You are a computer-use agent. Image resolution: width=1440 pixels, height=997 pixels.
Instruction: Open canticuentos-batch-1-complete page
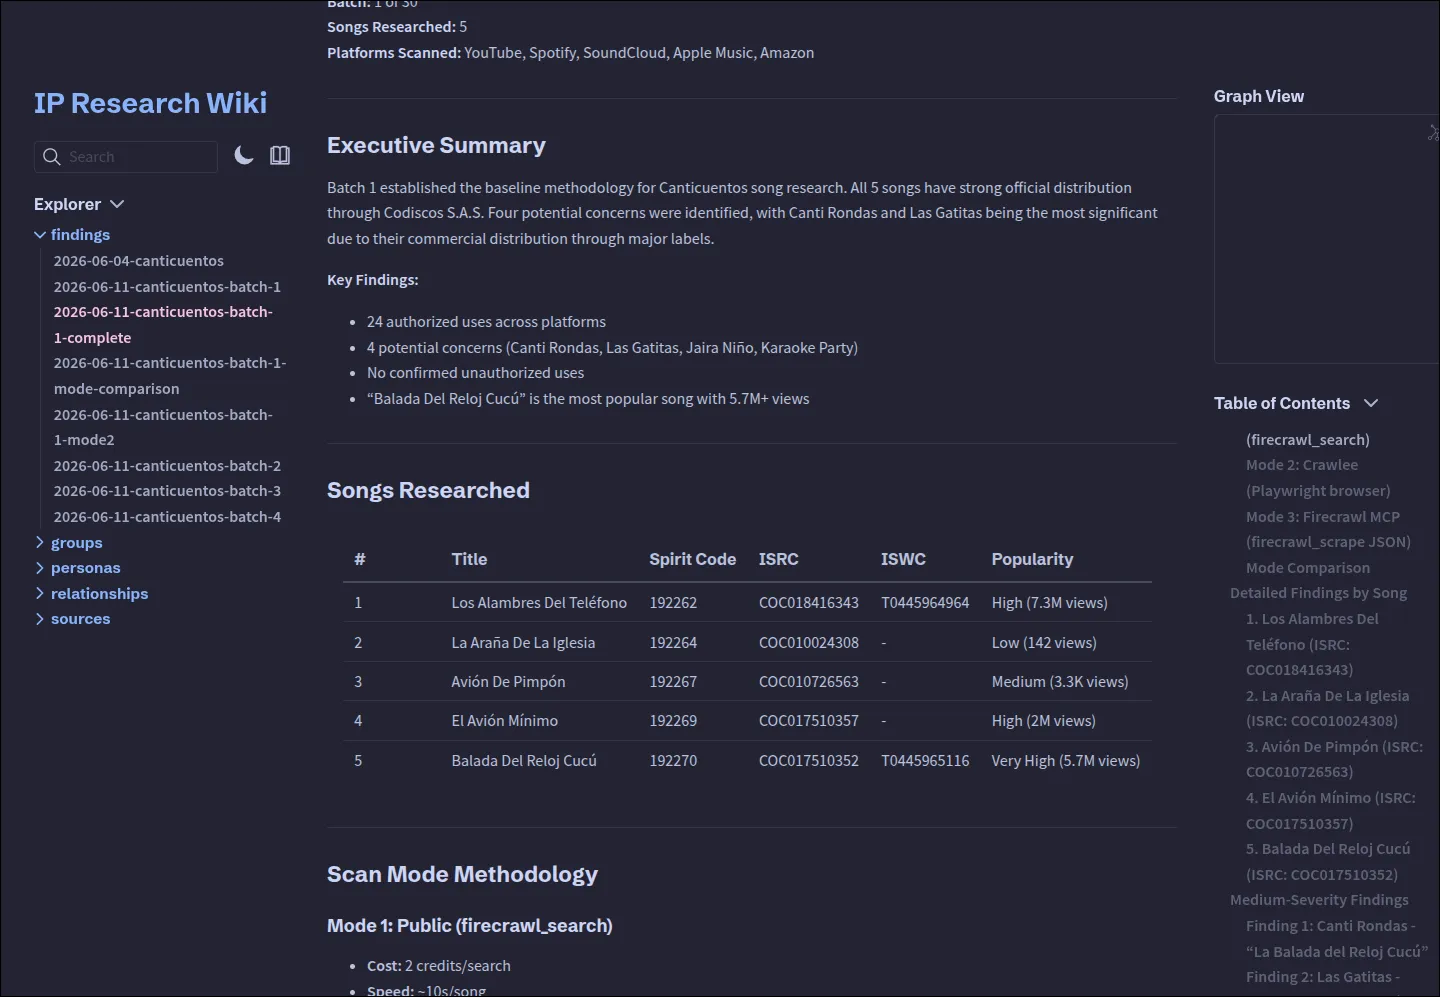click(163, 325)
